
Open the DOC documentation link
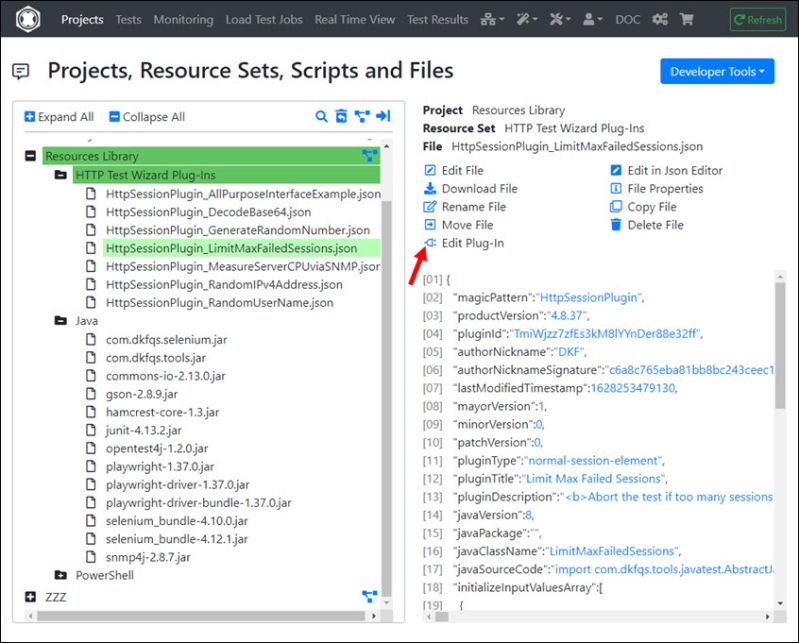(627, 19)
